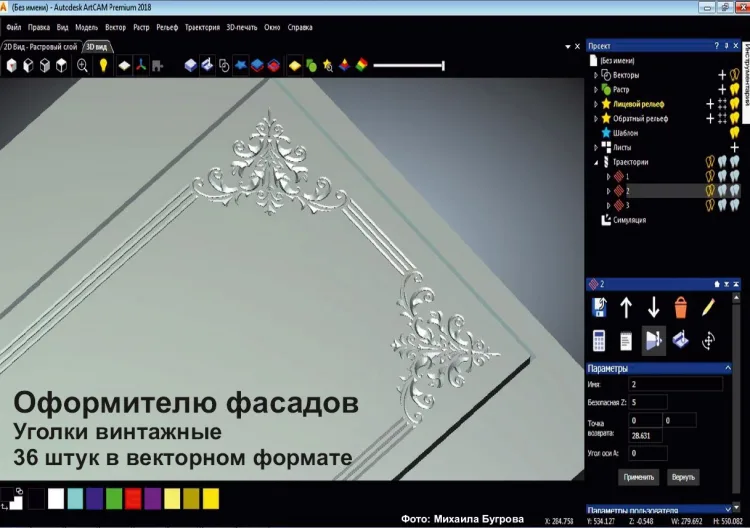
Task: Select the Симуляция tree item
Action: click(x=629, y=220)
